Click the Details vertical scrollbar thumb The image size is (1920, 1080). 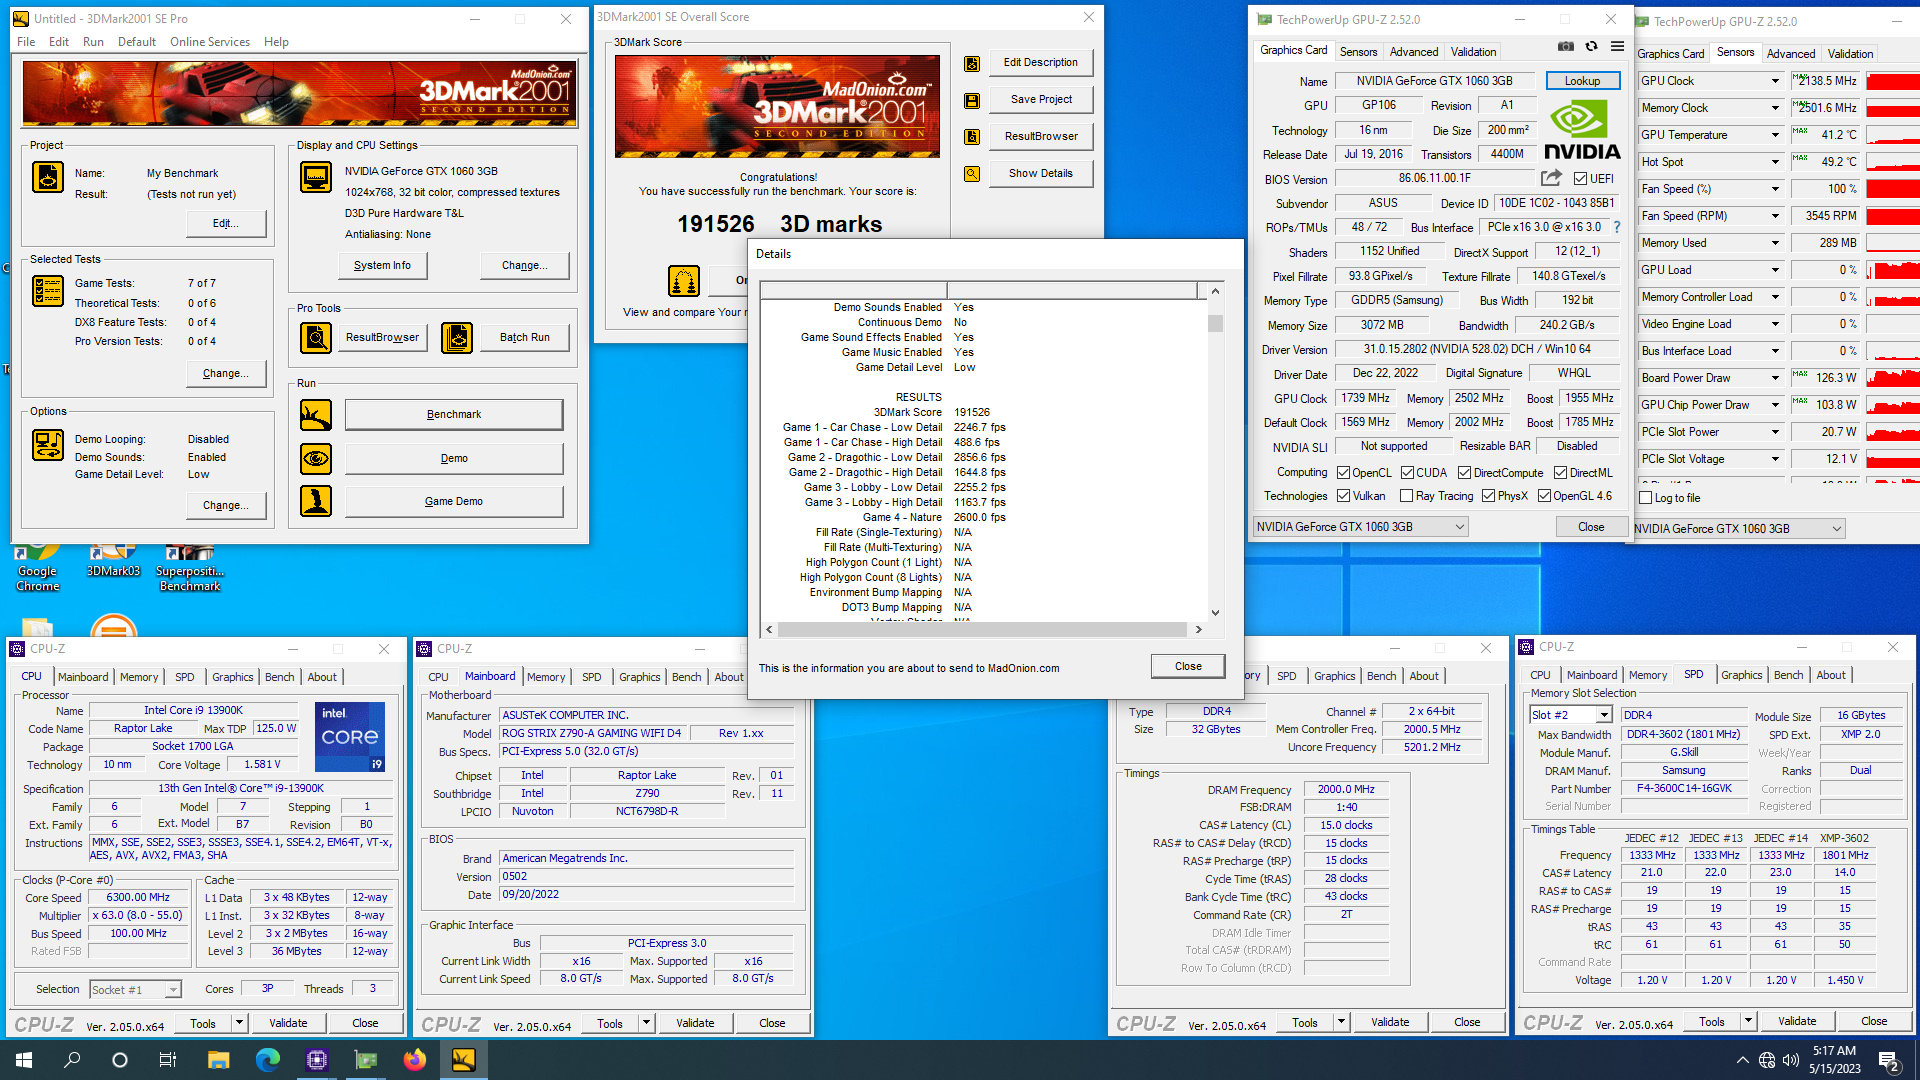point(1215,323)
